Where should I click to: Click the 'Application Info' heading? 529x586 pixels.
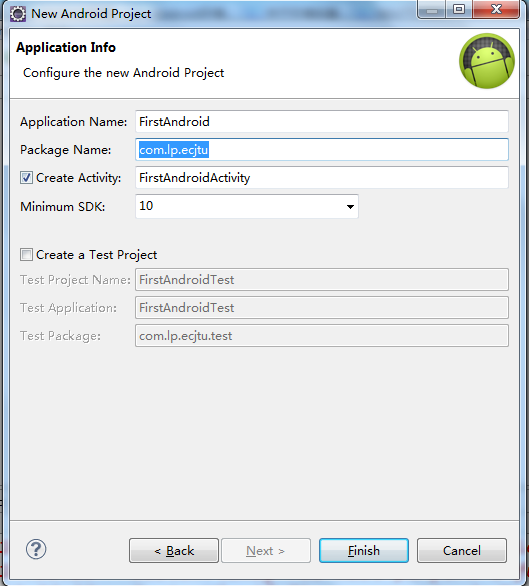pos(66,47)
